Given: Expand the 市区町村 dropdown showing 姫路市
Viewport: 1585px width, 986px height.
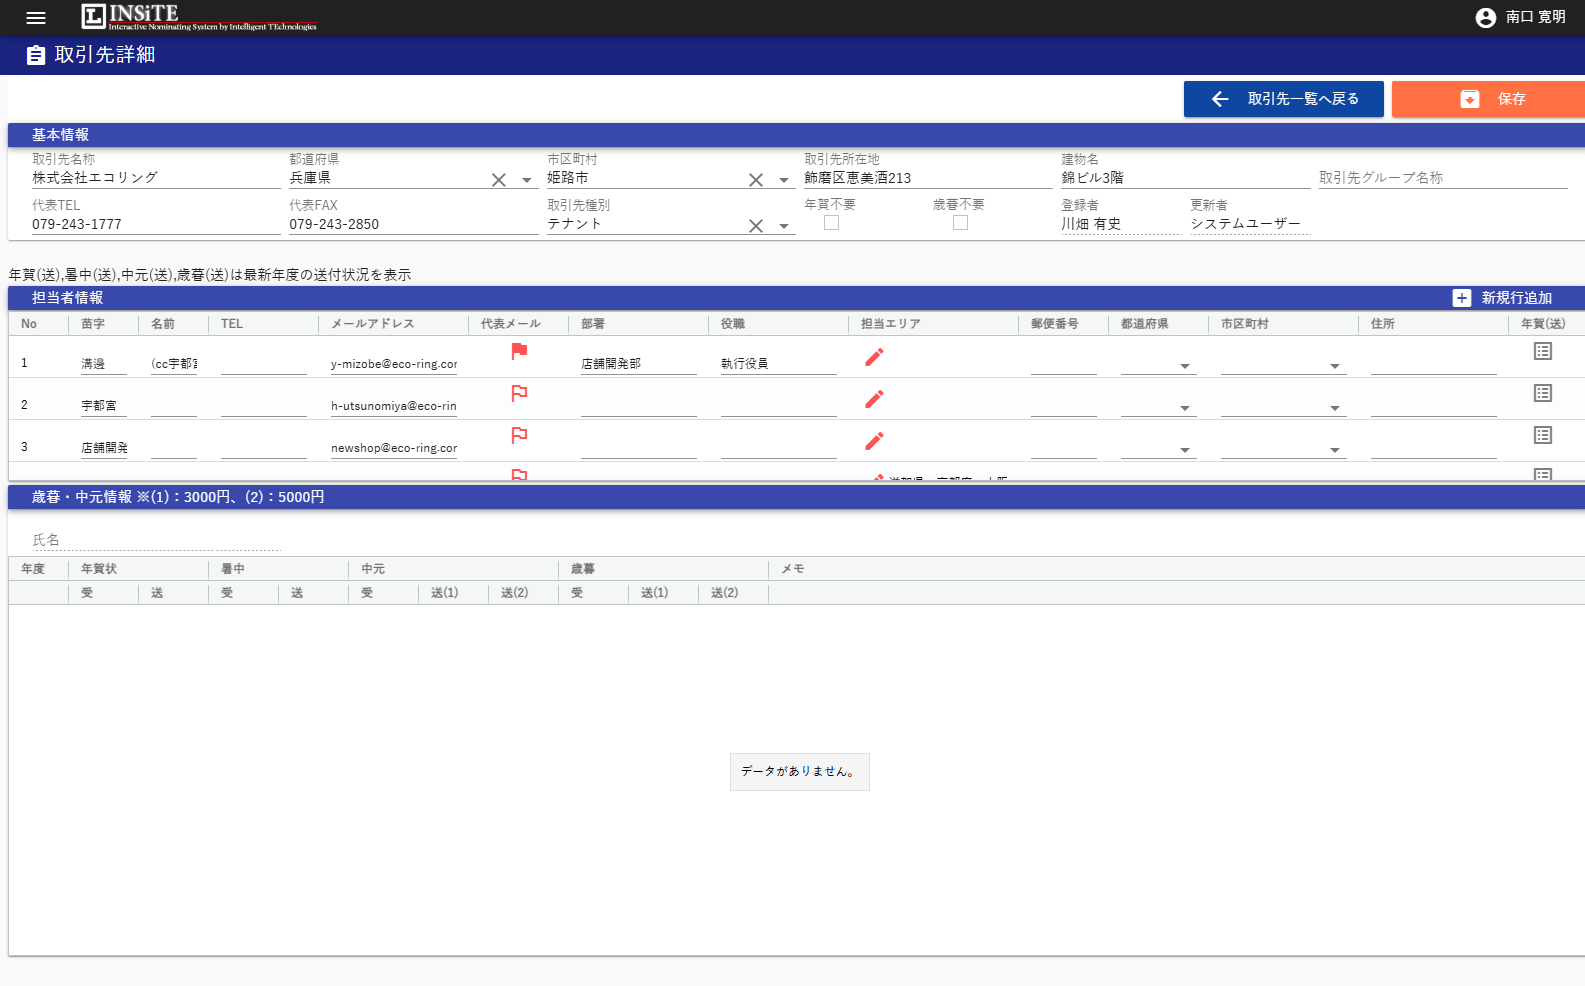Looking at the screenshot, I should point(784,180).
